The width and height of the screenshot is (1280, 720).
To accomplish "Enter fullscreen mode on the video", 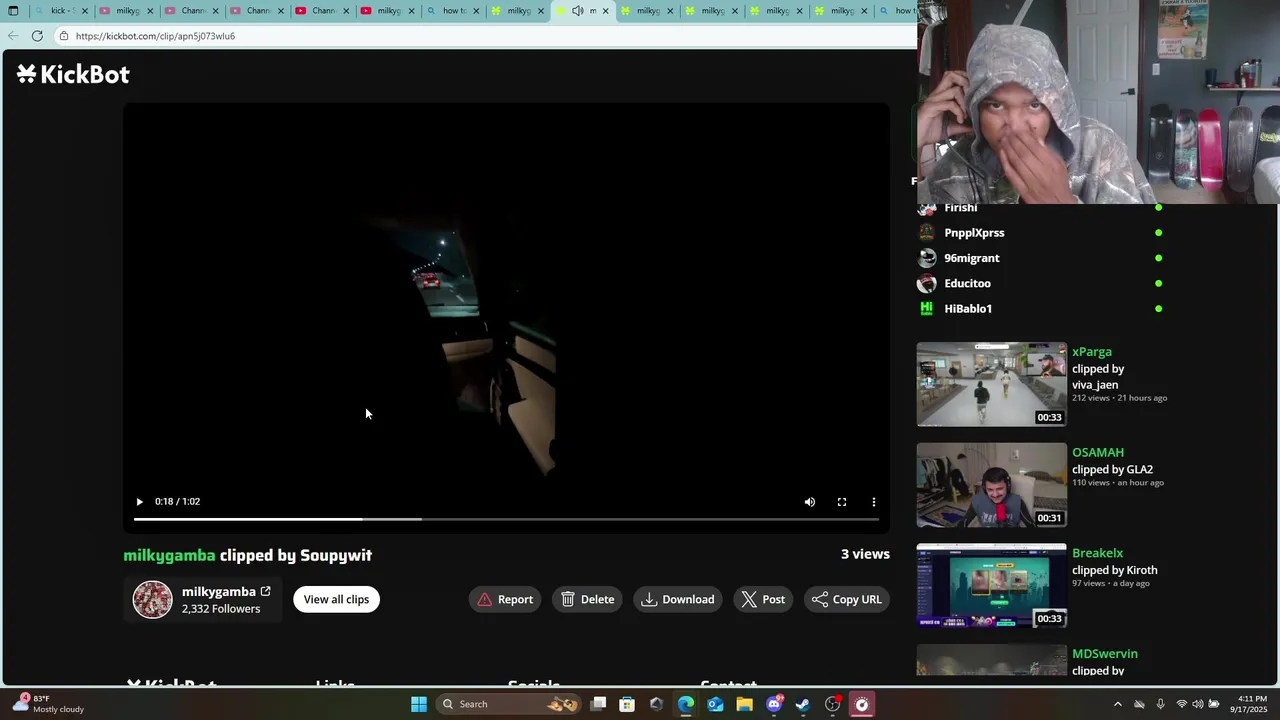I will point(842,502).
